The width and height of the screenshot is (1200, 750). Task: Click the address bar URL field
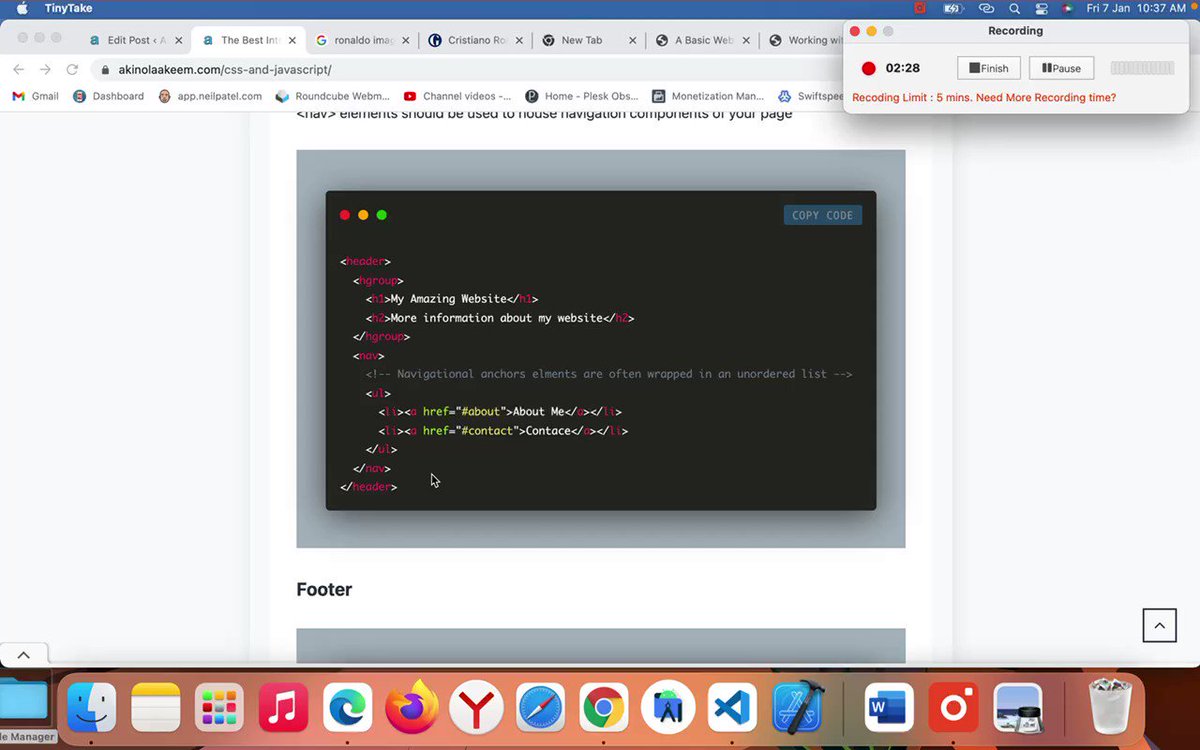coord(465,70)
